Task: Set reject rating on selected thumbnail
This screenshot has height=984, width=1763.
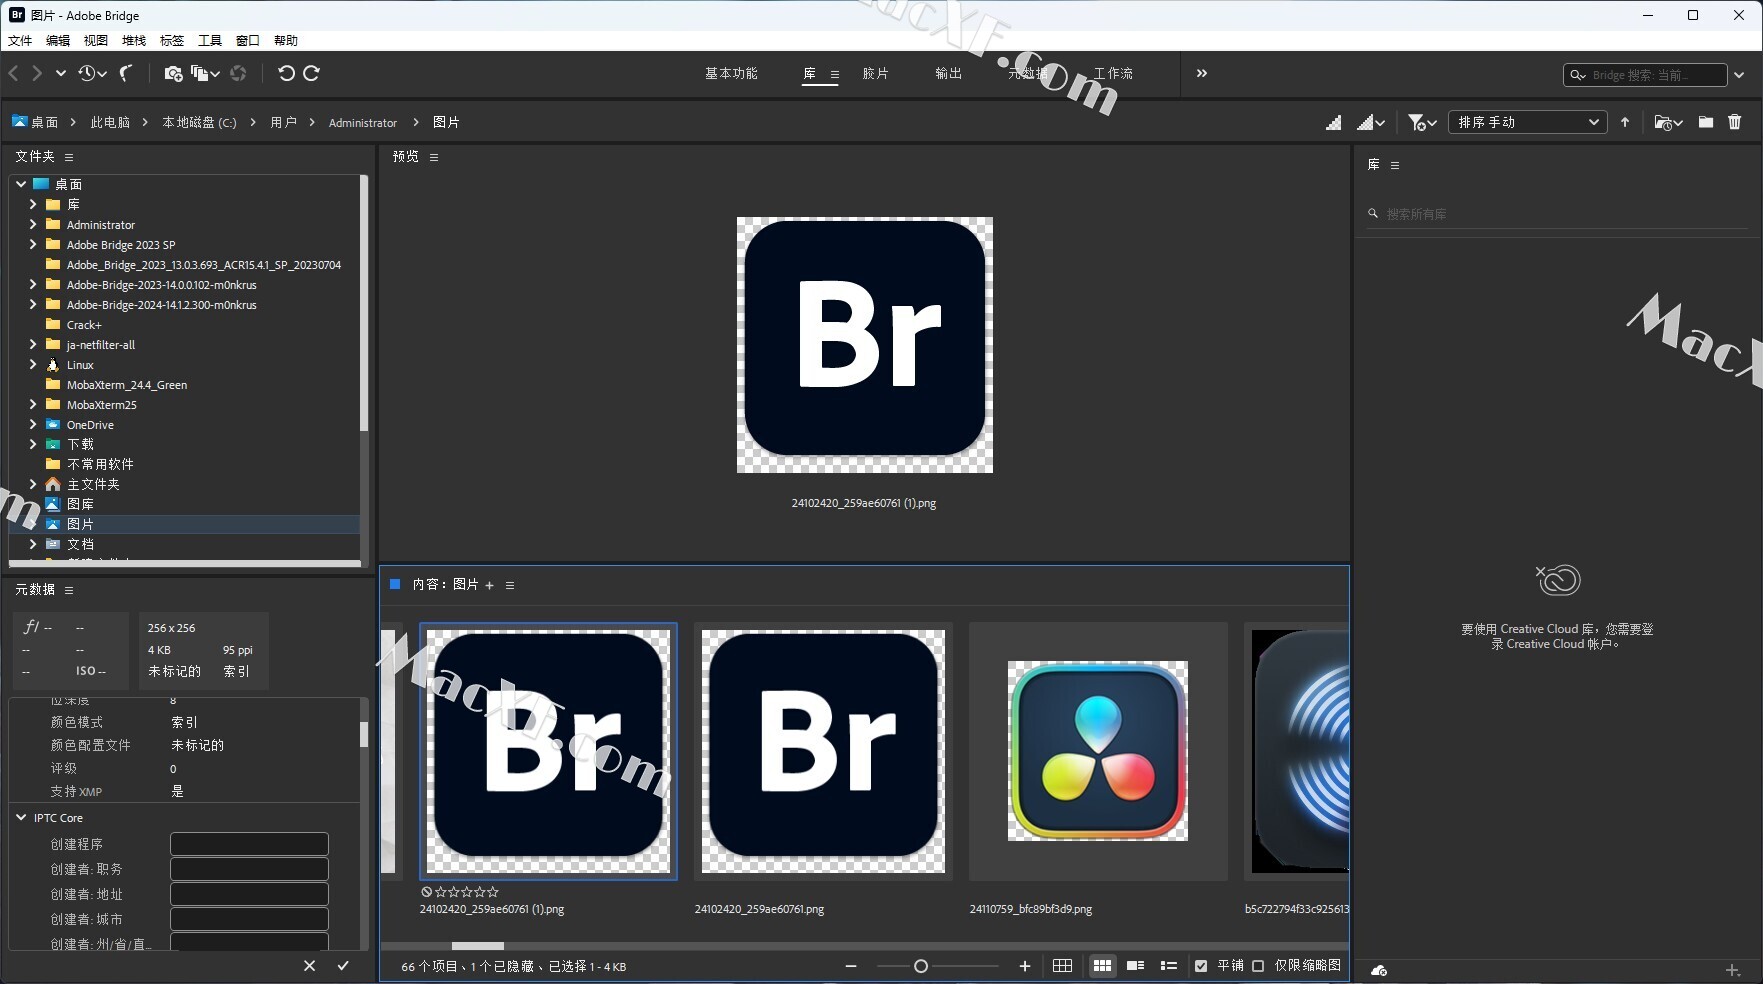Action: [x=427, y=892]
